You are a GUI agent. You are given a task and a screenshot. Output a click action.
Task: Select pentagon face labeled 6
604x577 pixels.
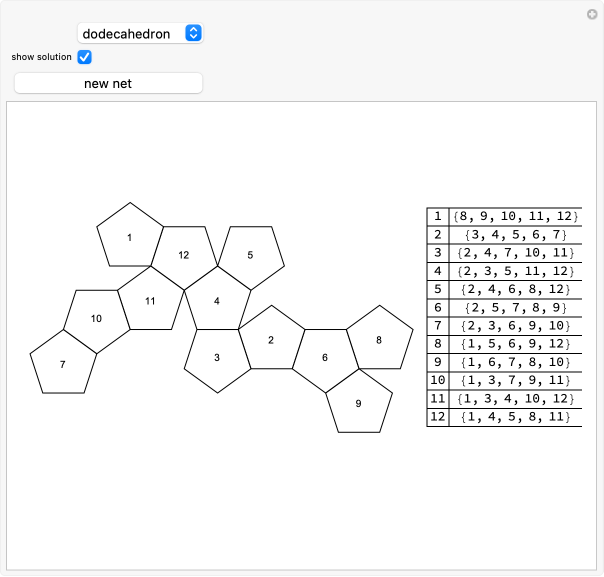(x=325, y=358)
